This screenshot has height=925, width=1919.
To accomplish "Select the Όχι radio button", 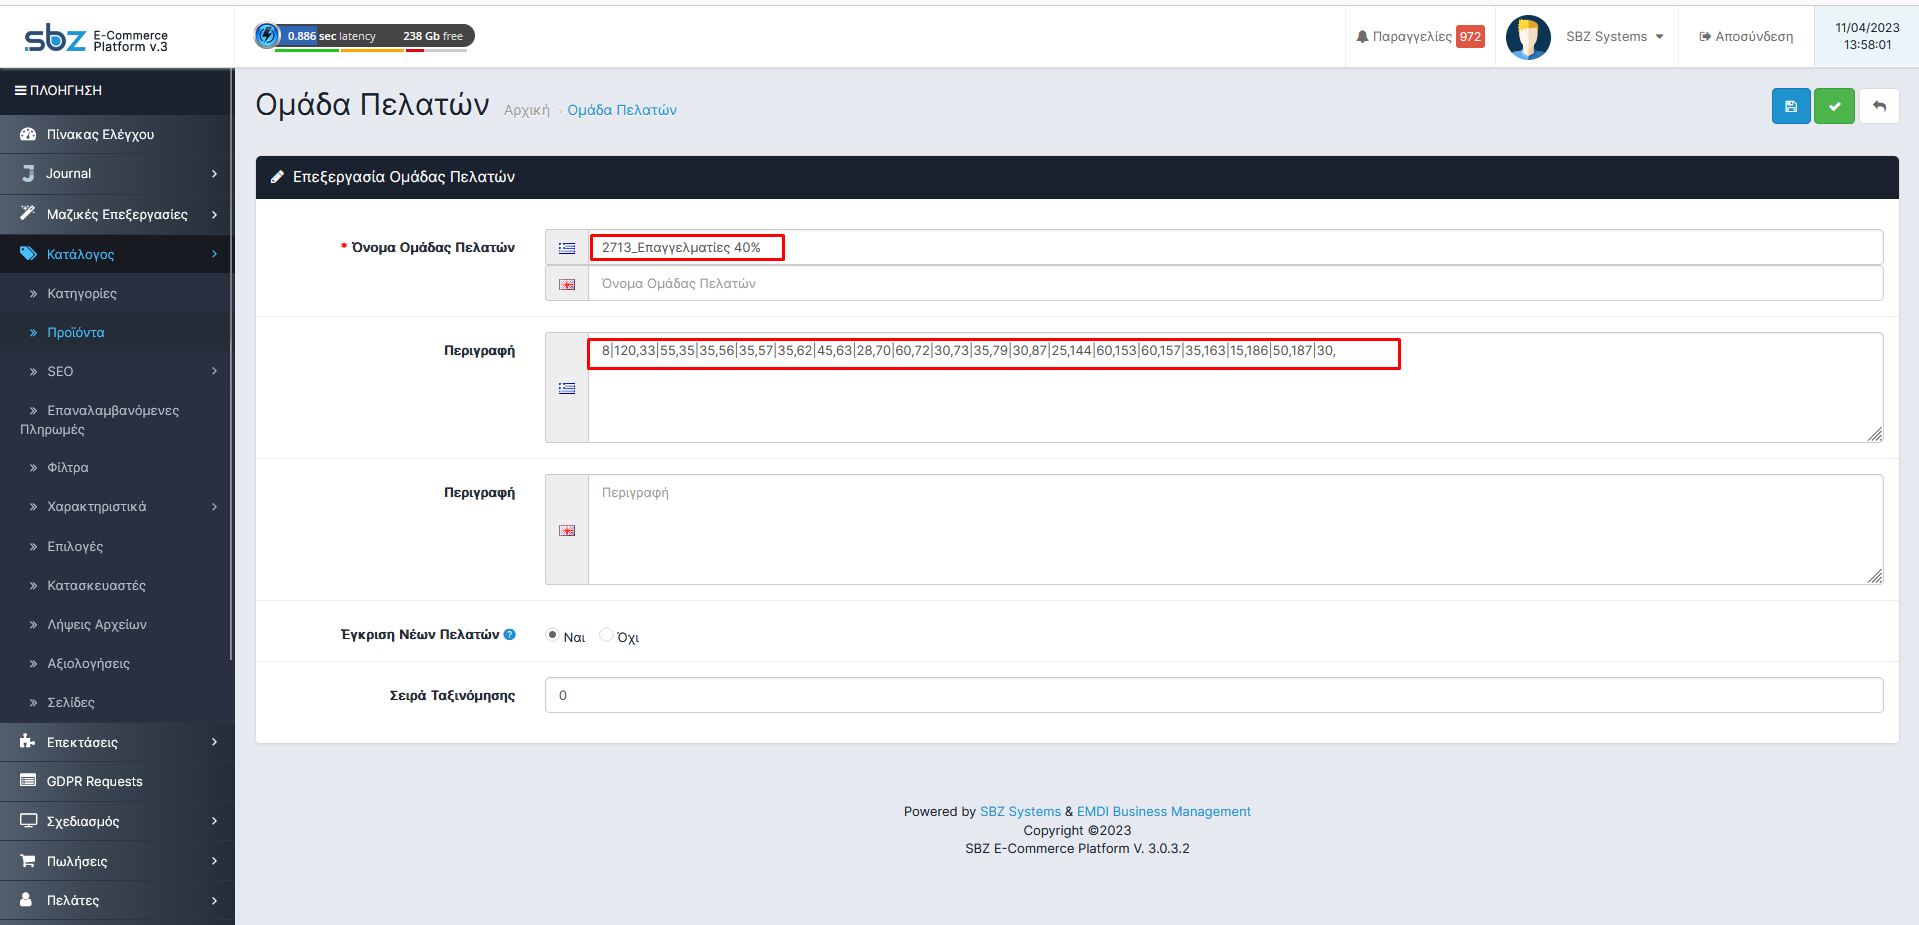I will pyautogui.click(x=606, y=635).
